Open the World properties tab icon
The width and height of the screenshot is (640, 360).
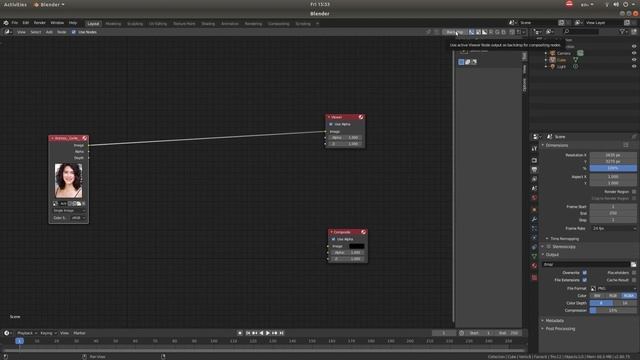[534, 198]
